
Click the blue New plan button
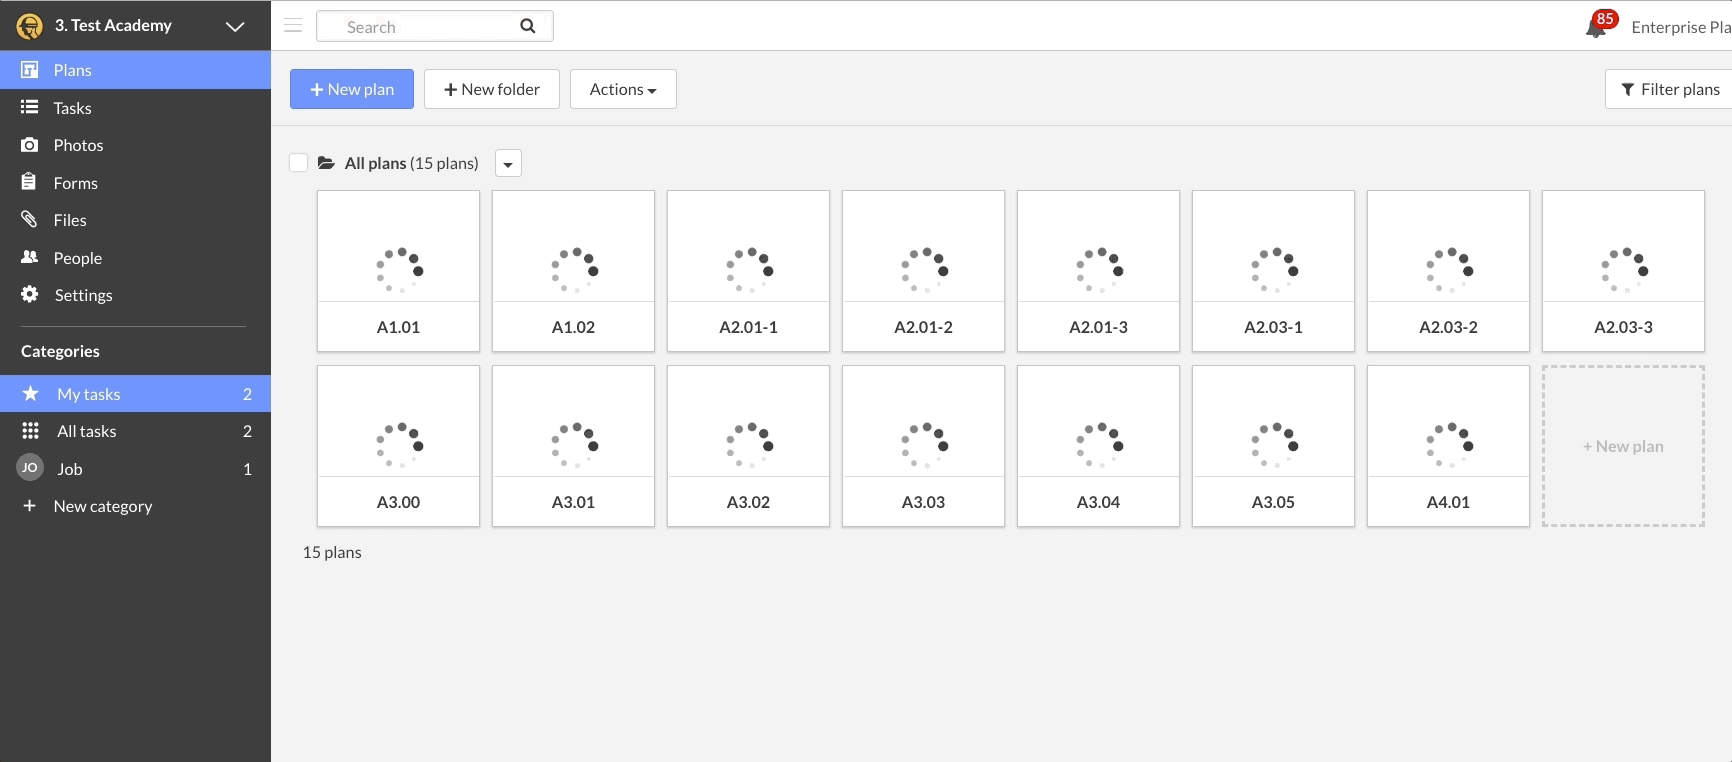tap(352, 89)
